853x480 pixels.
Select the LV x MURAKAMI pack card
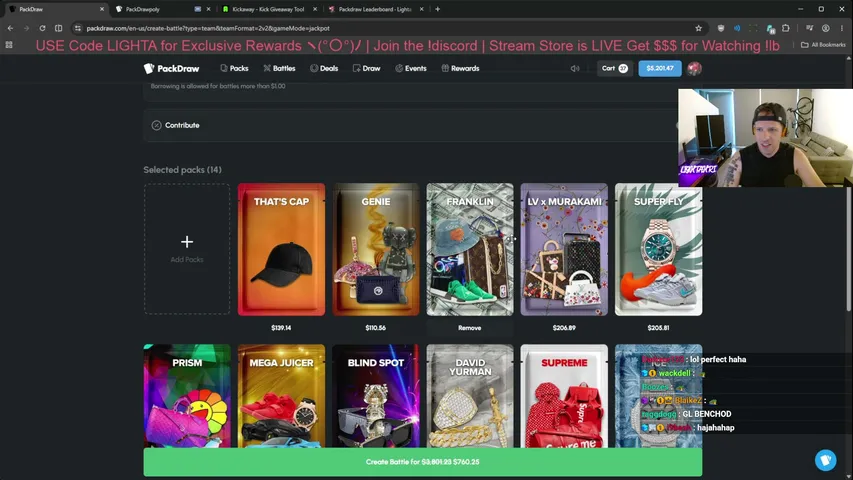564,249
